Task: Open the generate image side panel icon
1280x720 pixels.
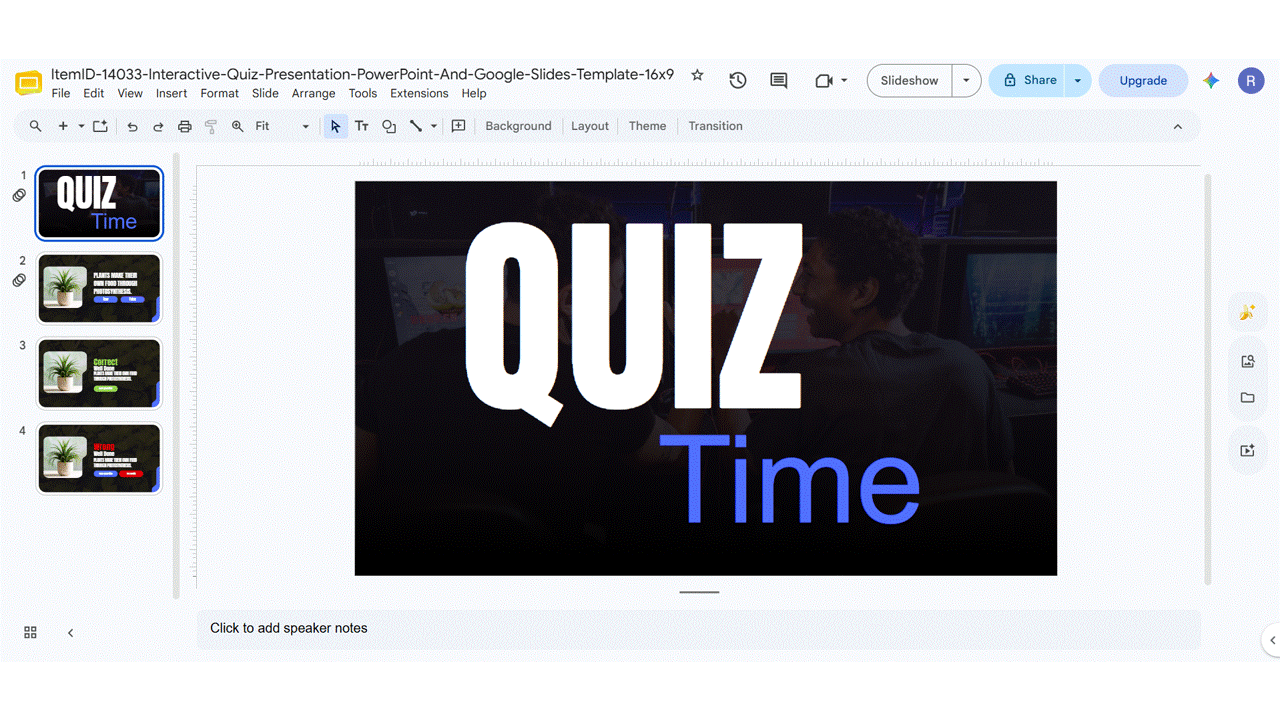Action: pos(1247,451)
